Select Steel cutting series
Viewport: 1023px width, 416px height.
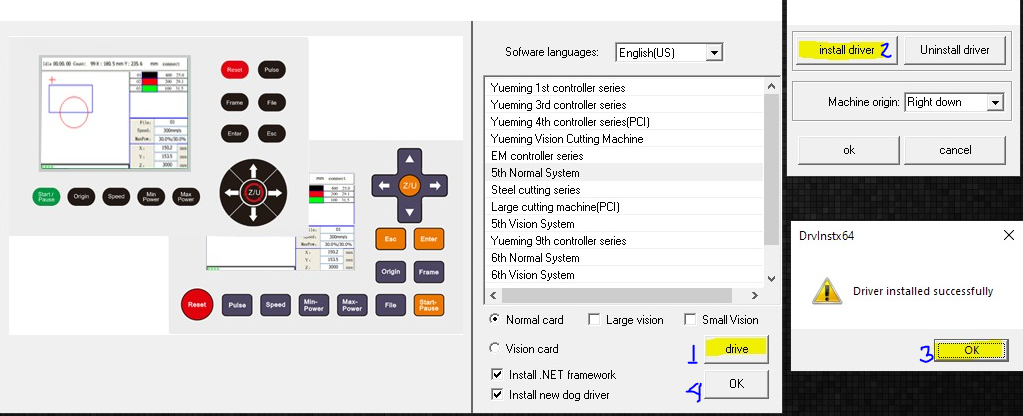(624, 190)
